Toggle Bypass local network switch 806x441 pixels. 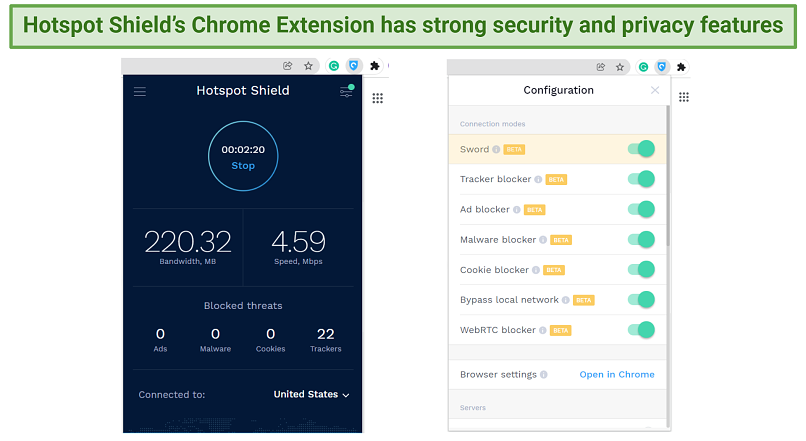click(x=641, y=300)
